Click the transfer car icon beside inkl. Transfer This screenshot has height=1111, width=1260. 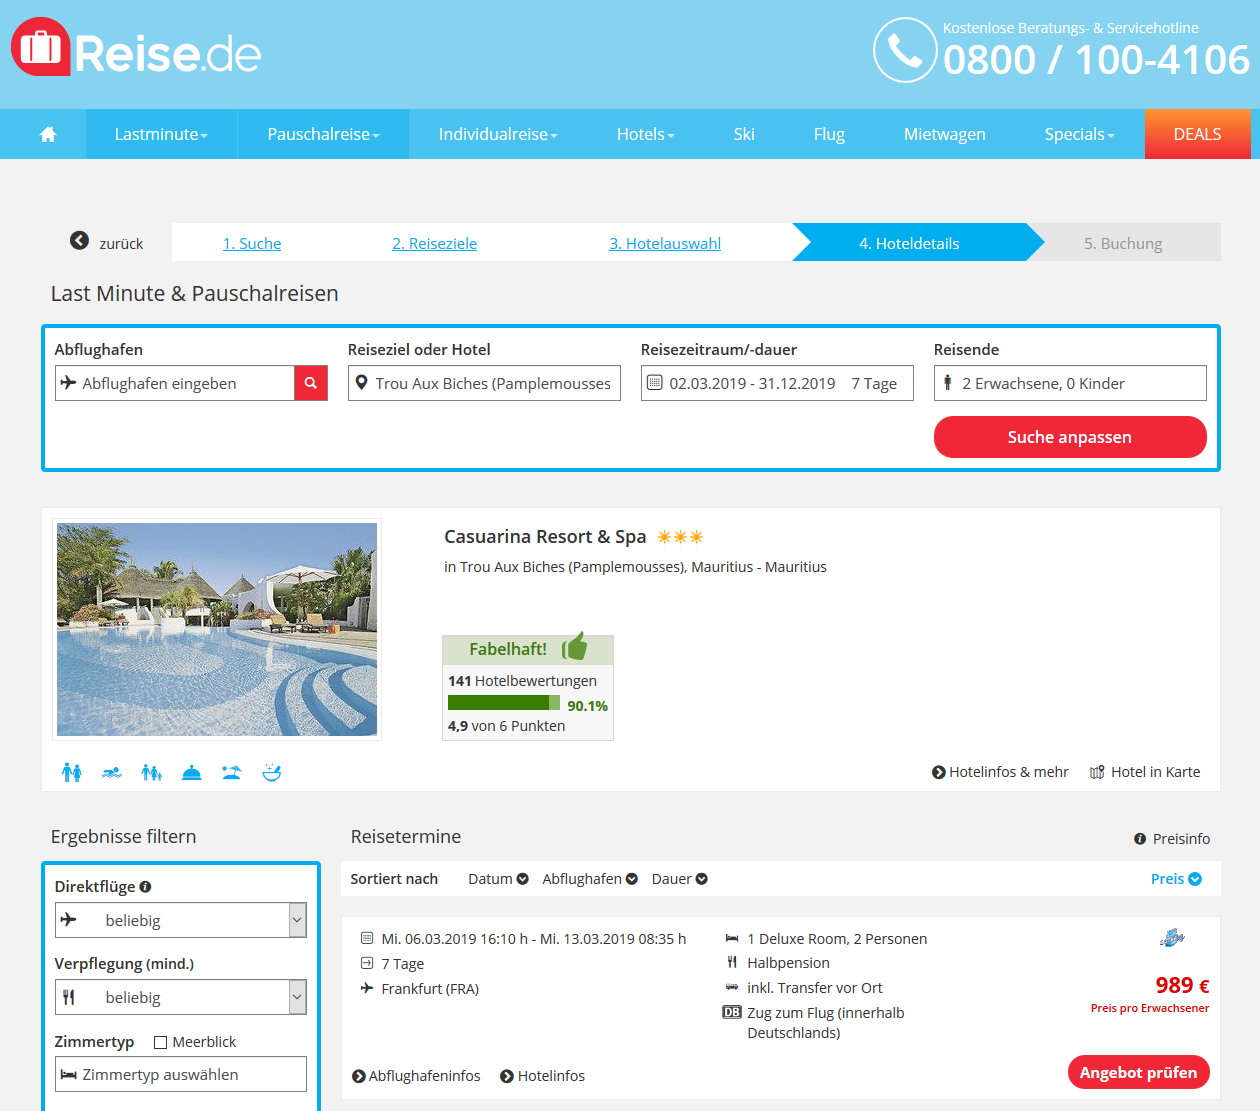[732, 987]
